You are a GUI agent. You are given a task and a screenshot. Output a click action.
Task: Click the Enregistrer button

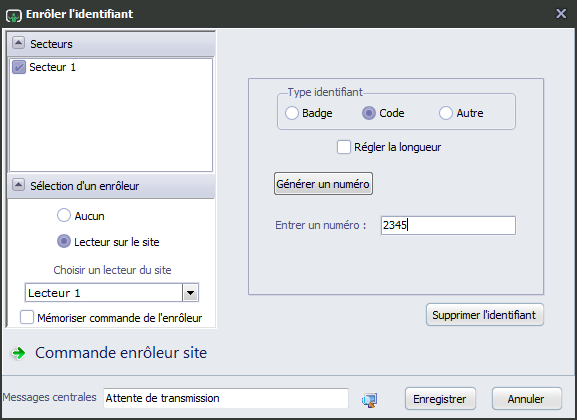pos(440,399)
